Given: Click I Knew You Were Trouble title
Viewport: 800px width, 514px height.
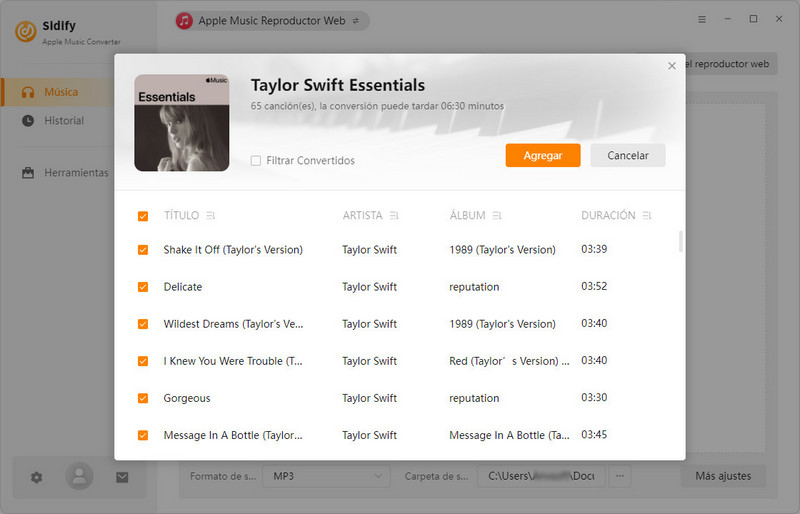Looking at the screenshot, I should click(x=233, y=361).
